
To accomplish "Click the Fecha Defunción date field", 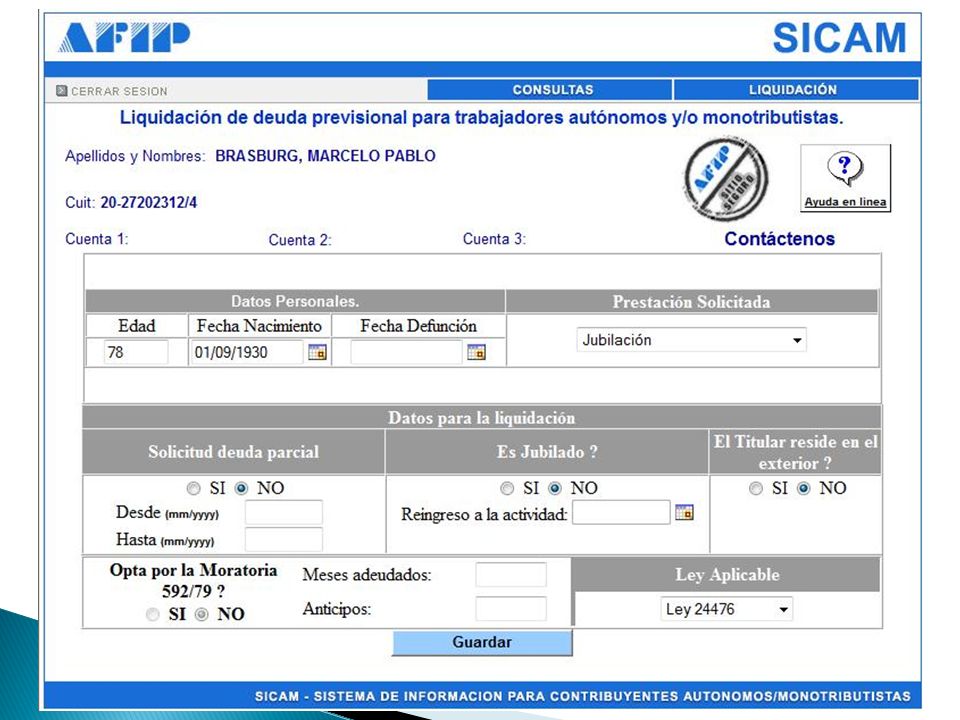I will tap(406, 352).
